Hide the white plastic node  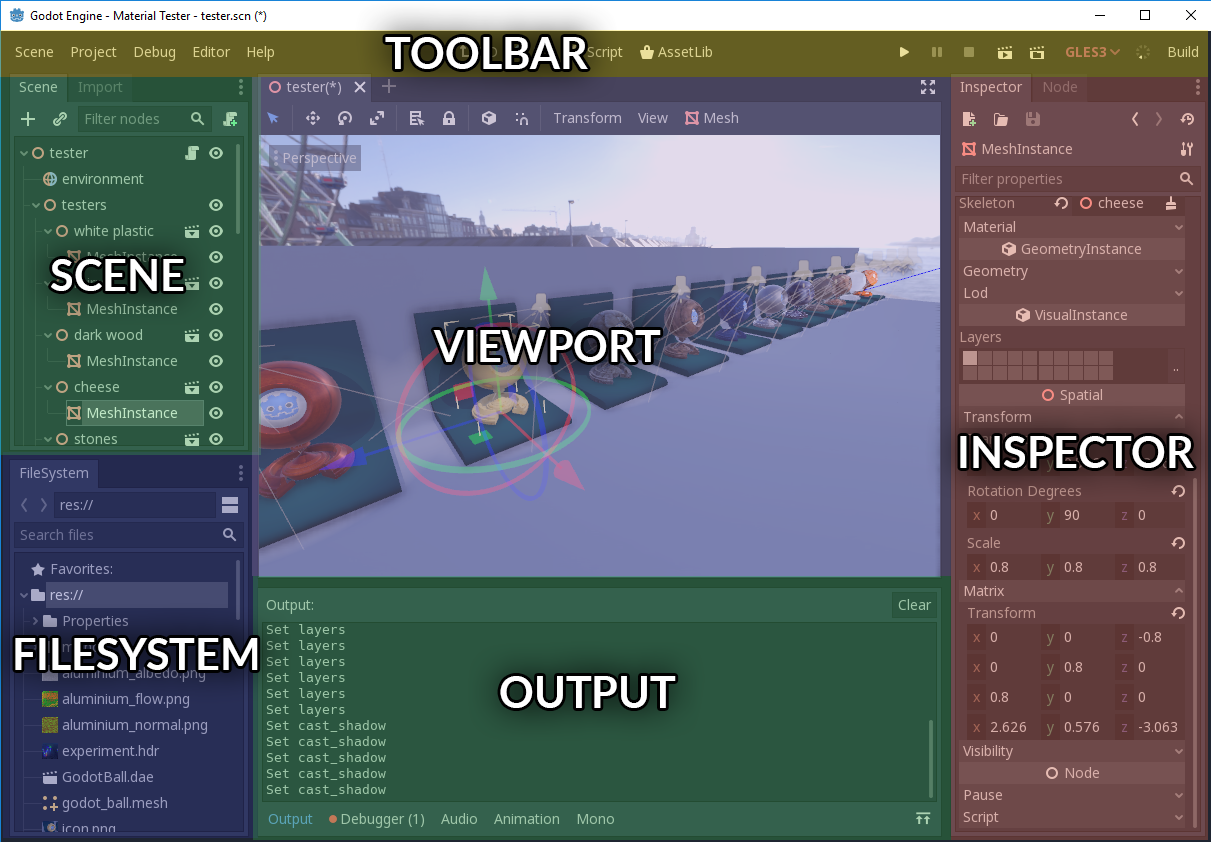tap(216, 231)
